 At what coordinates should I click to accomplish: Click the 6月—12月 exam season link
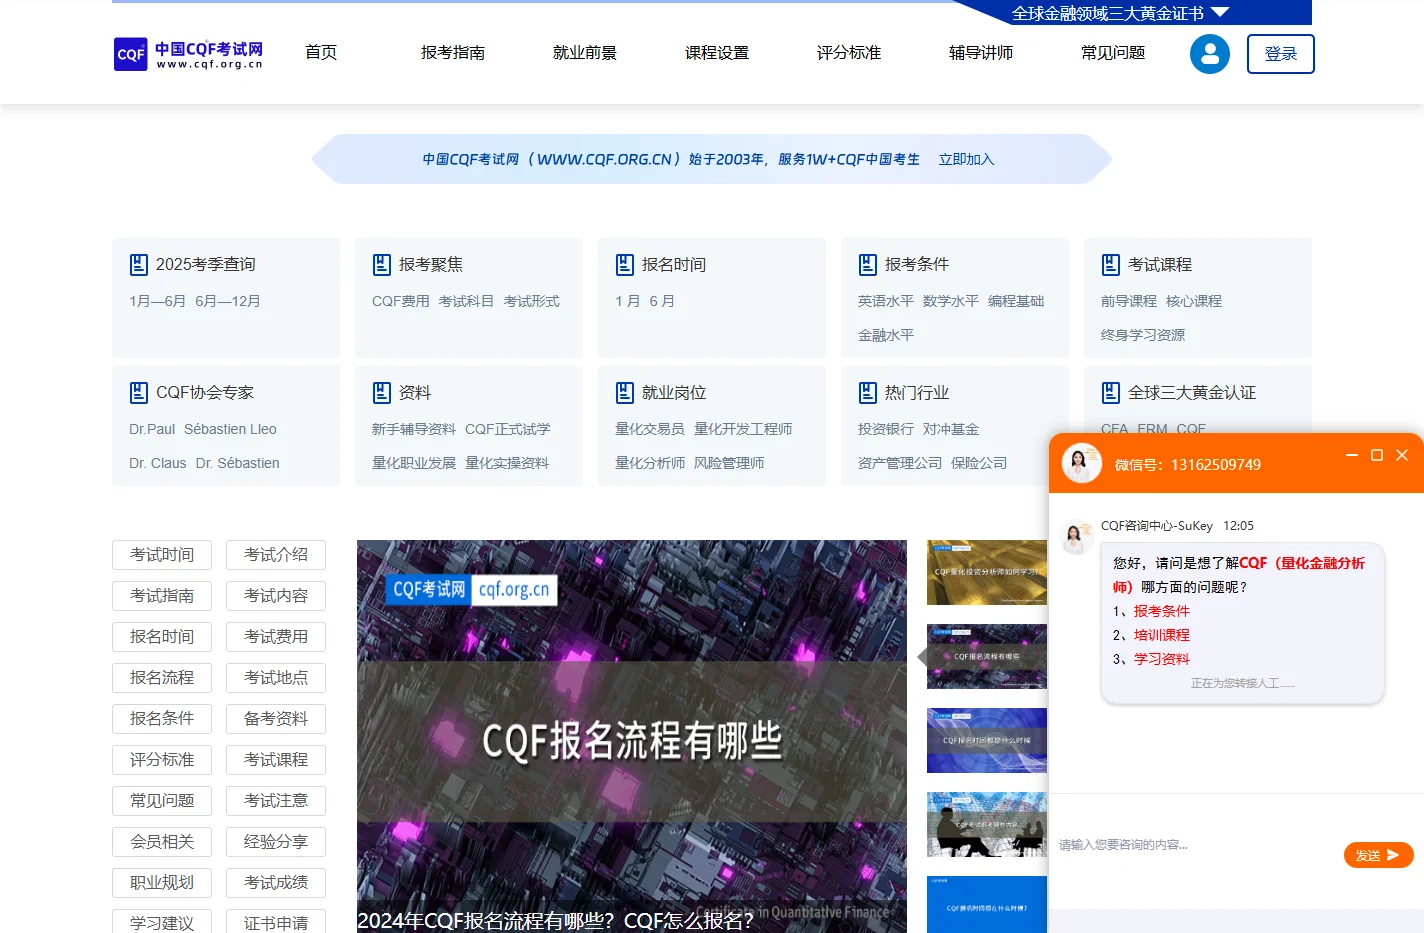228,301
